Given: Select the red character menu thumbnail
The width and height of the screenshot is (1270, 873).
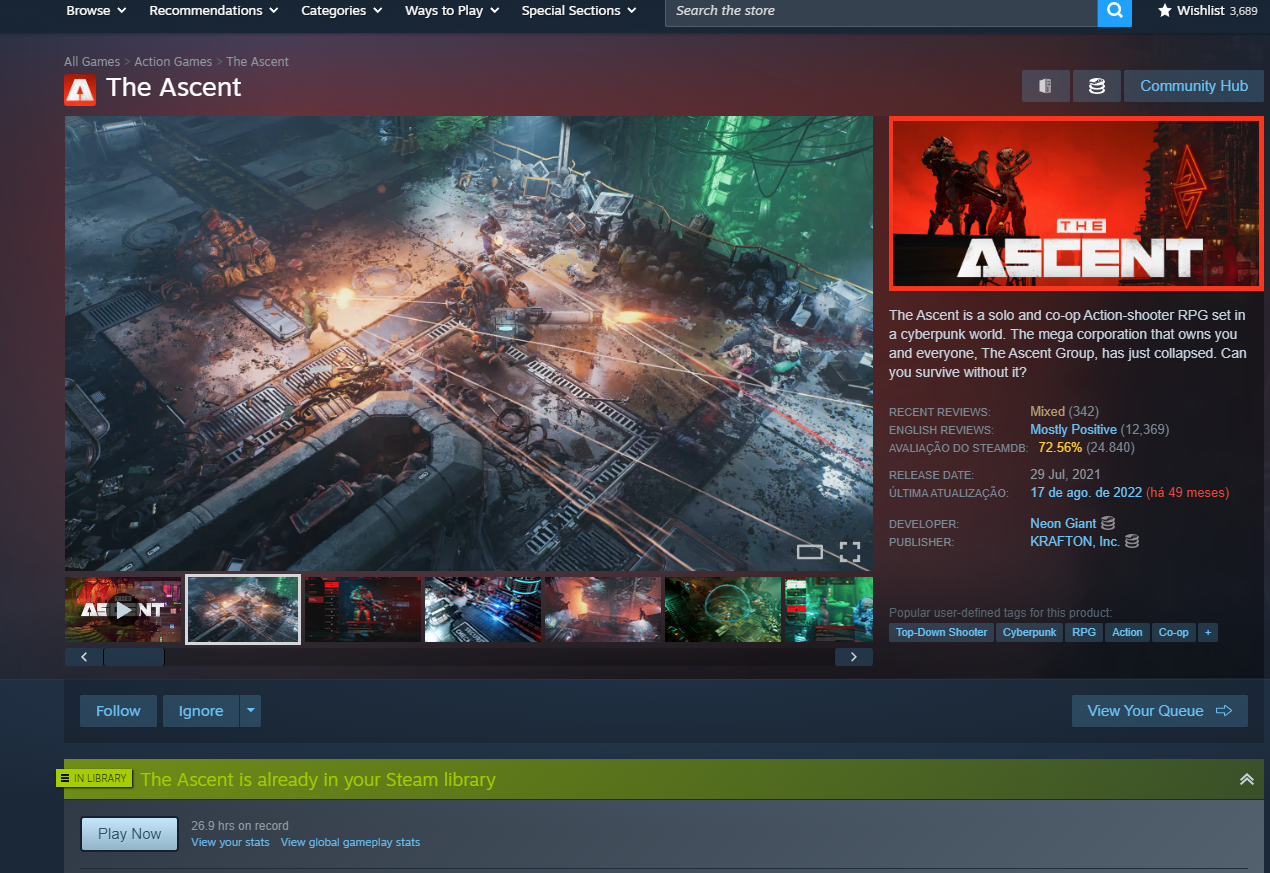Looking at the screenshot, I should tap(363, 609).
